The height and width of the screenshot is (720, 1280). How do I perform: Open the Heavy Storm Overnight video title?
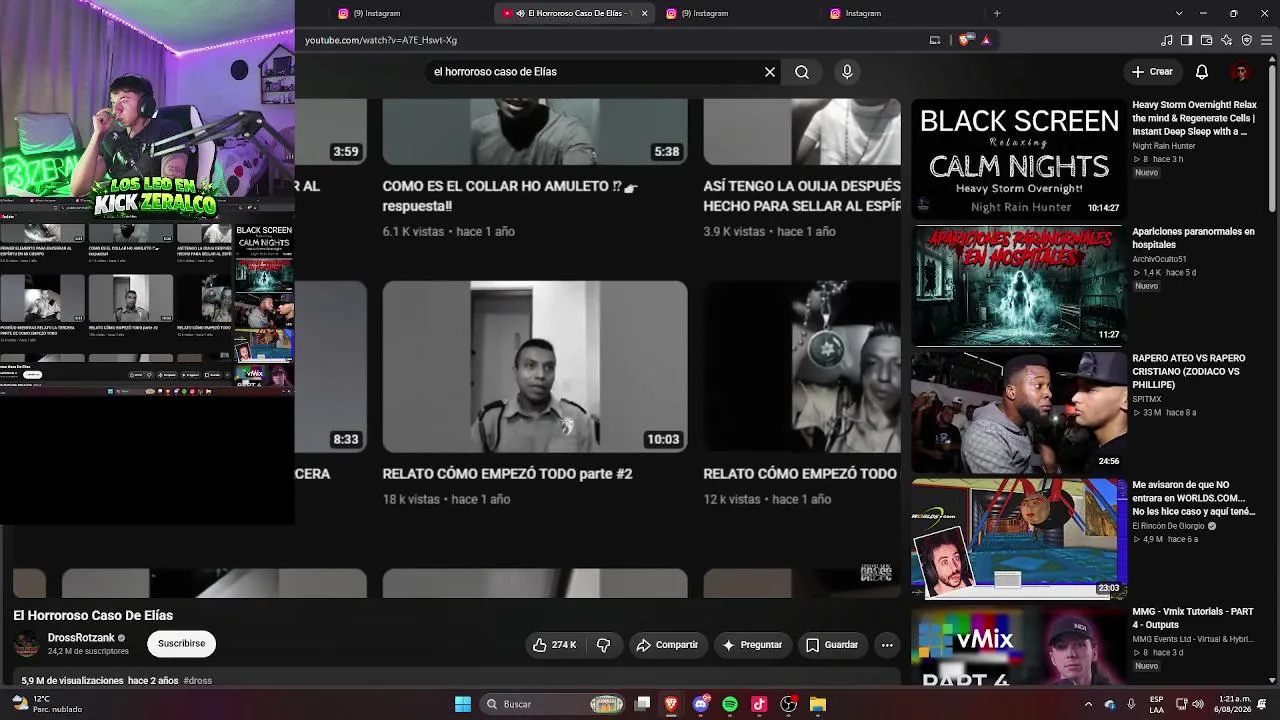coord(1194,118)
